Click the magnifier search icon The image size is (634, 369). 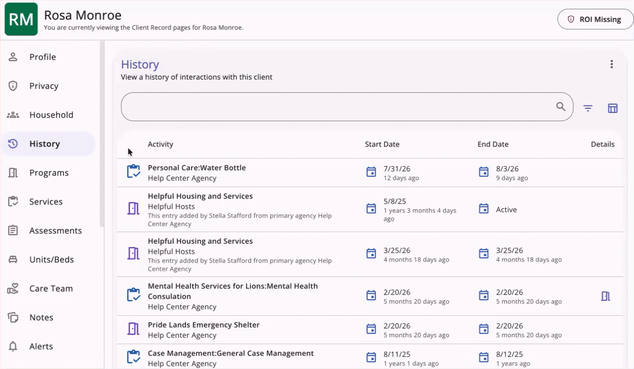[x=560, y=106]
